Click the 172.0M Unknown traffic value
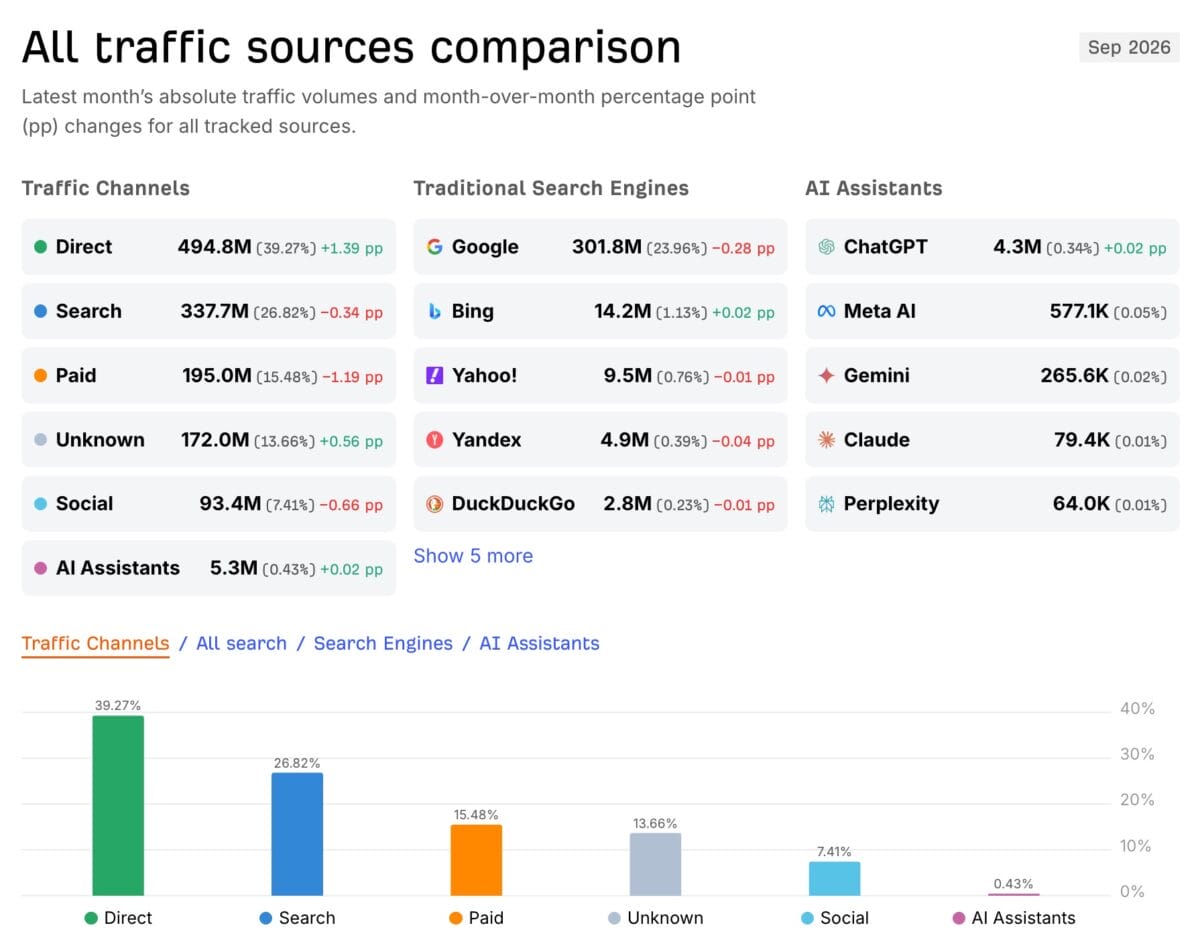The image size is (1200, 948). 215,439
